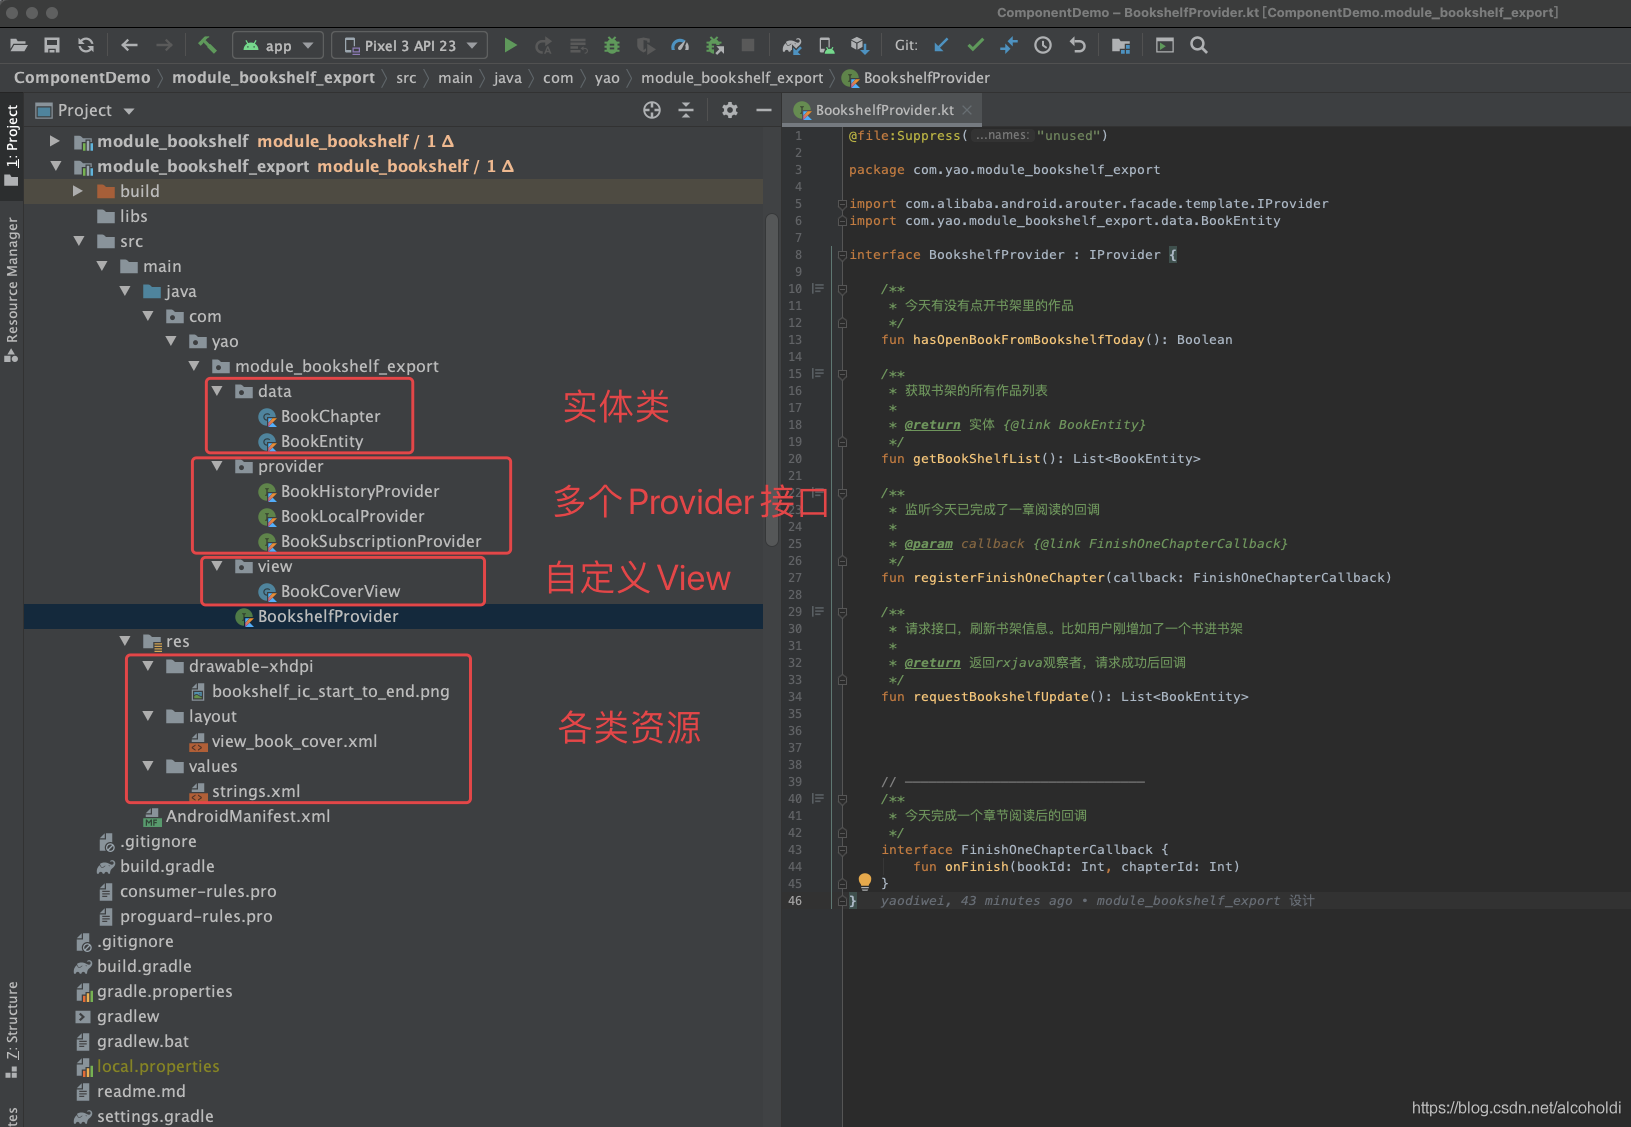This screenshot has height=1127, width=1631.
Task: Toggle the Structure side panel
Action: coord(12,1029)
